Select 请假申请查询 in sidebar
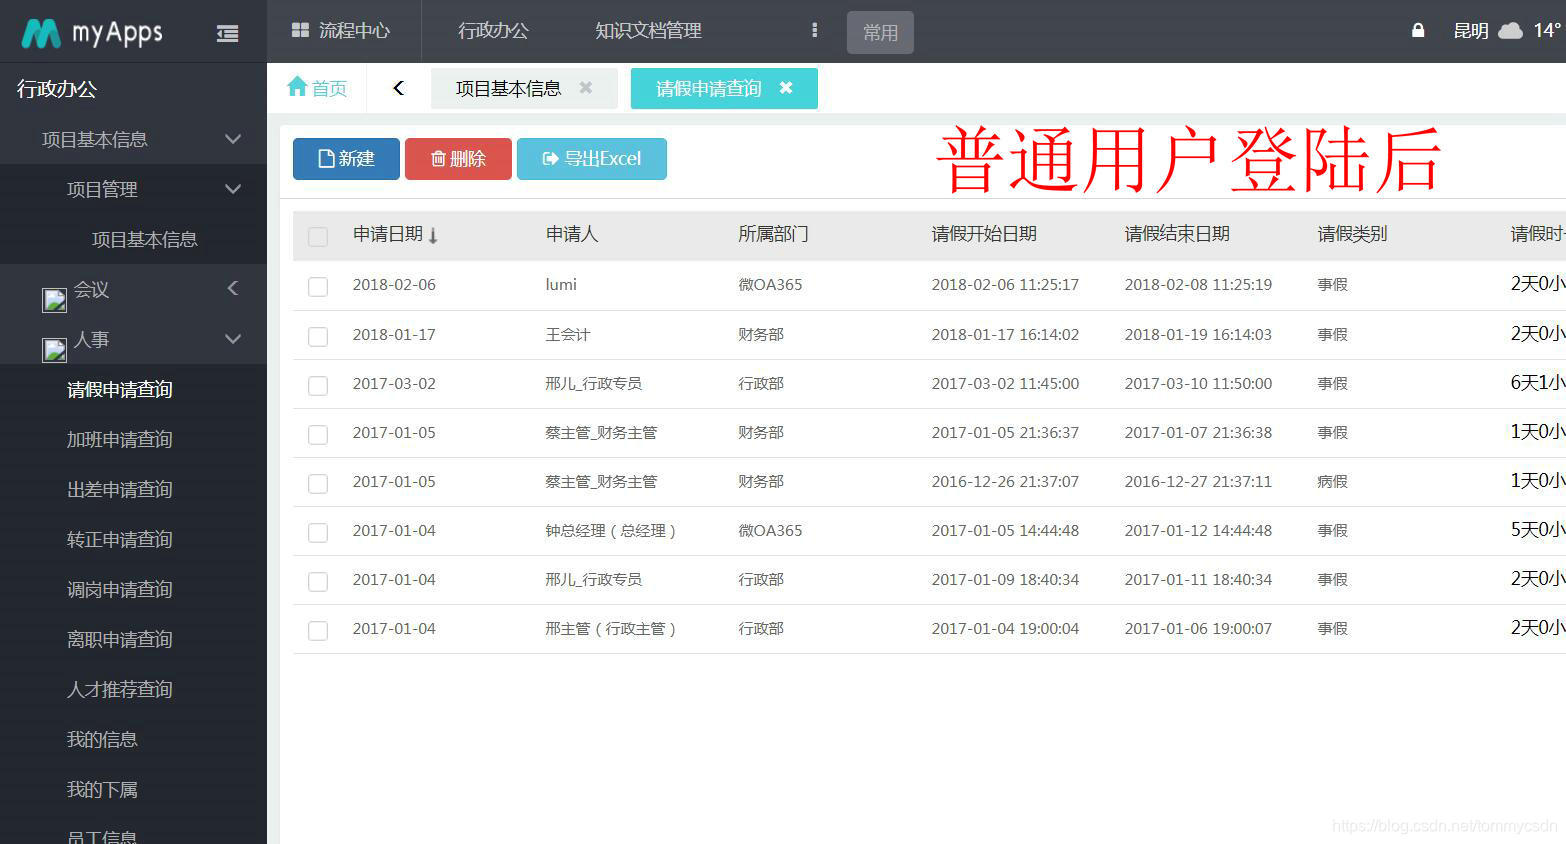 (120, 389)
